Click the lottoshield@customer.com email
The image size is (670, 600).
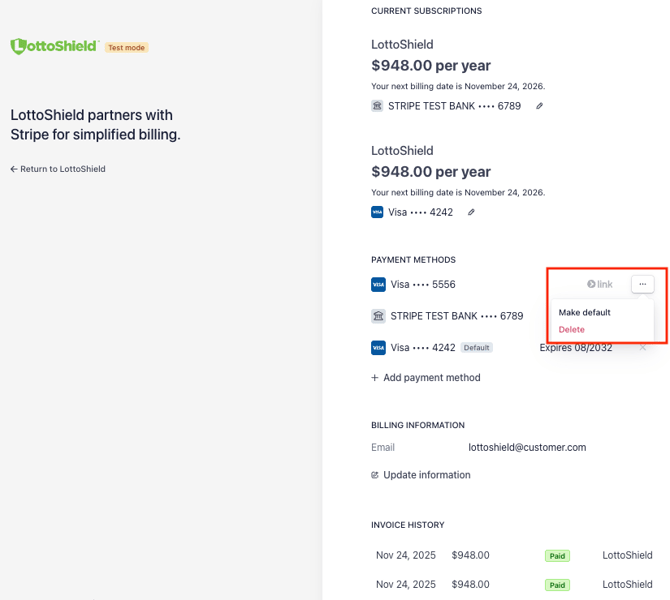(527, 447)
